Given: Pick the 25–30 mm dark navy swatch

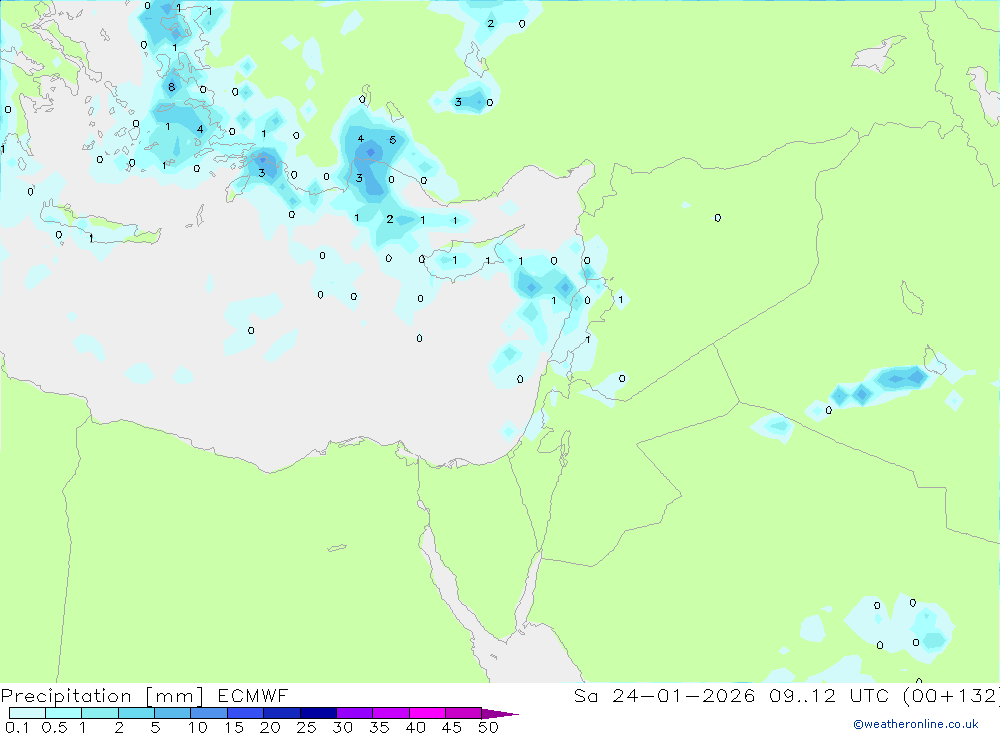Looking at the screenshot, I should (x=318, y=713).
